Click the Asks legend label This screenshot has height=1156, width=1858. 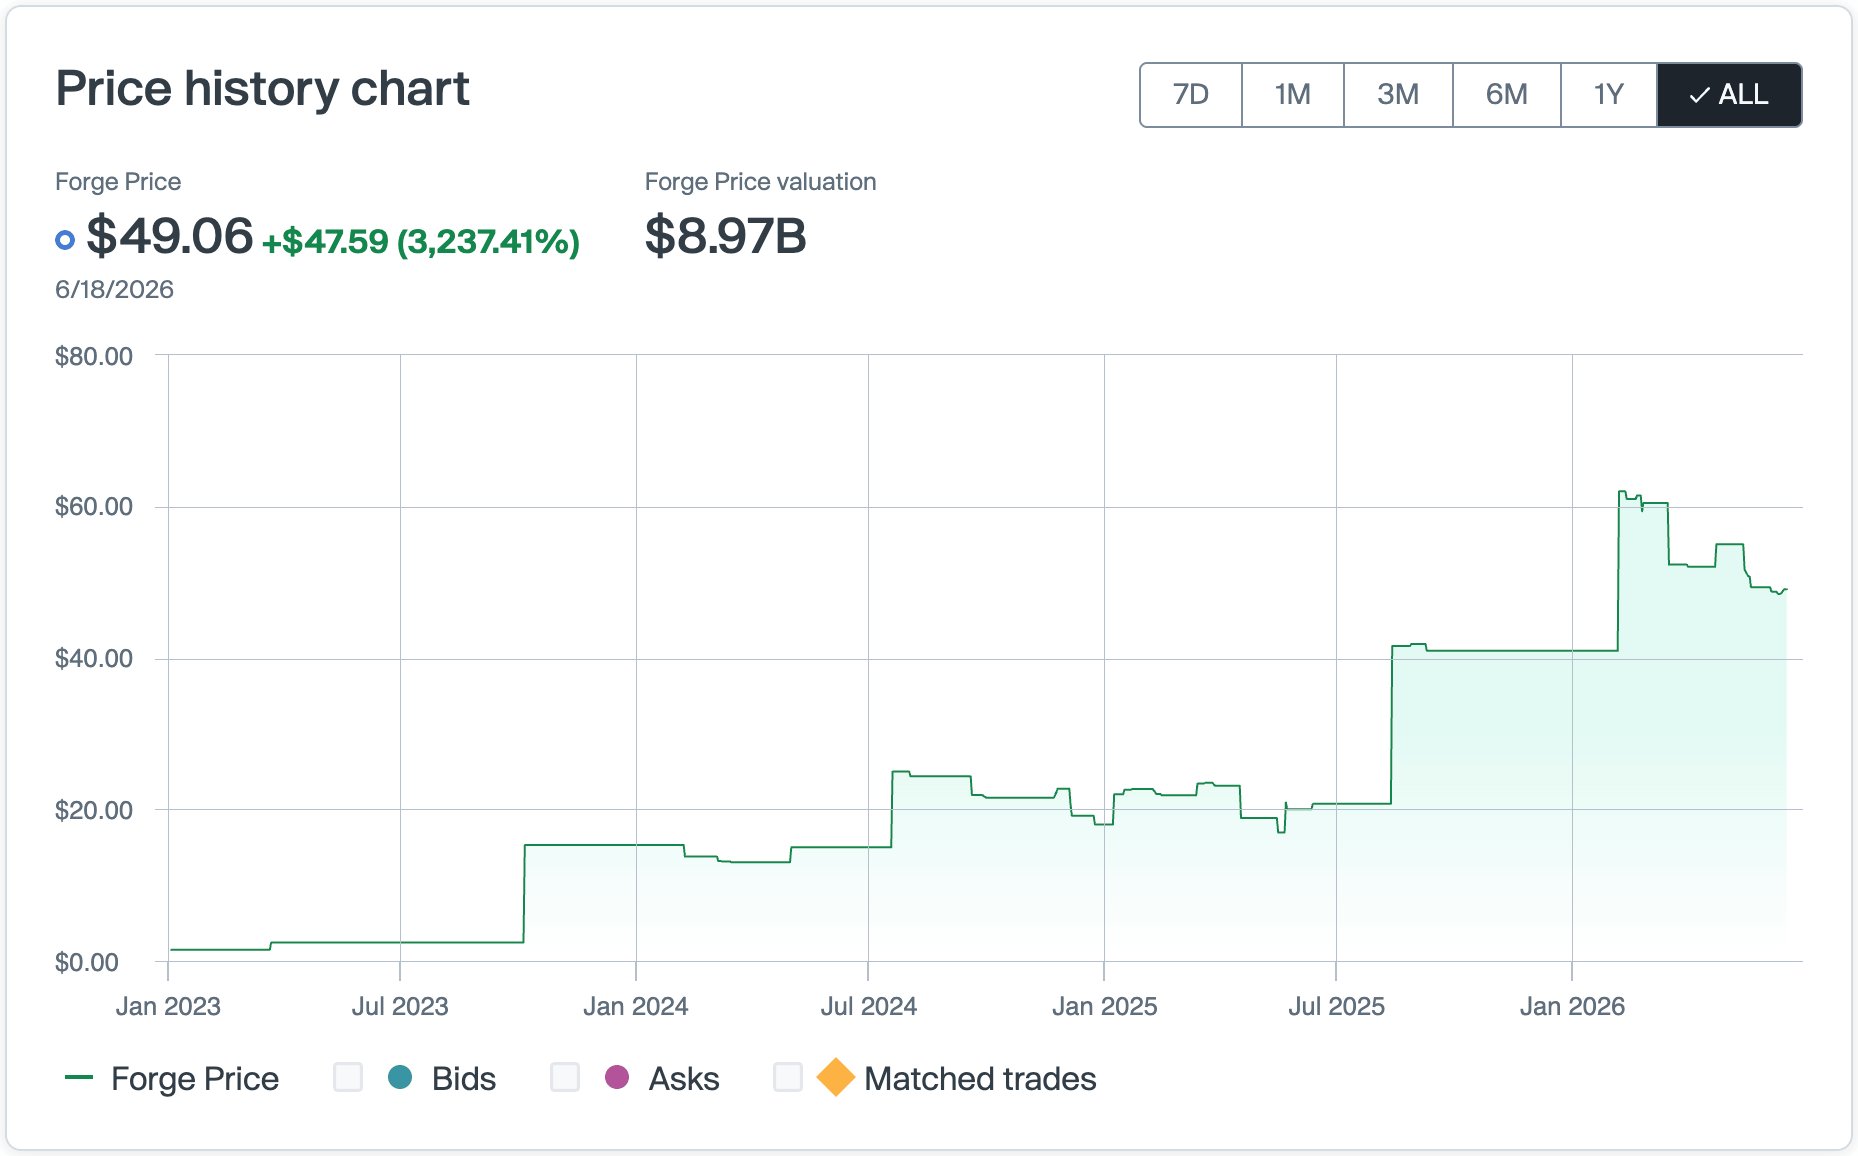click(684, 1079)
